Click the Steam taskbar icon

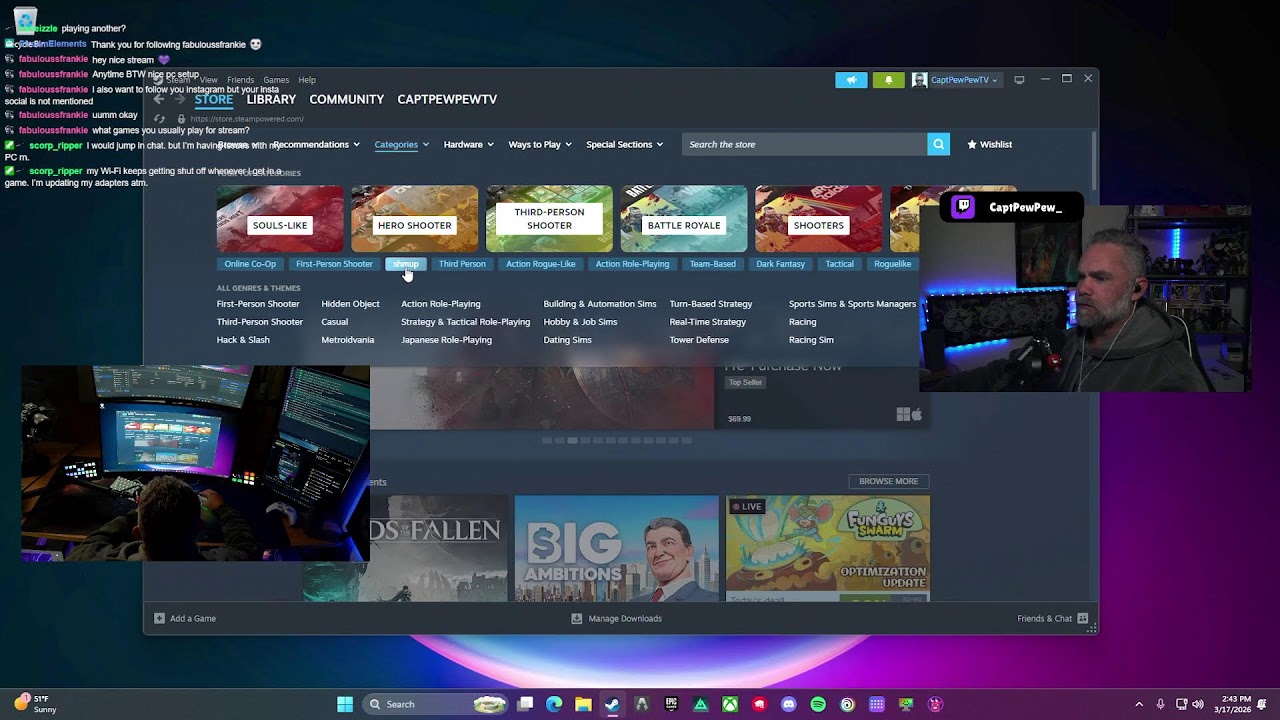(x=612, y=704)
